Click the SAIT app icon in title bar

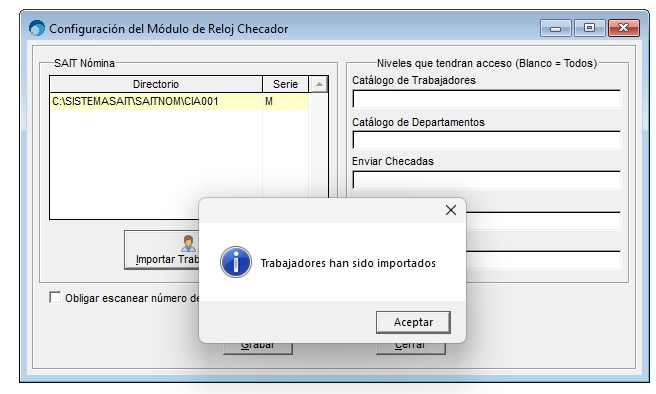pyautogui.click(x=37, y=28)
